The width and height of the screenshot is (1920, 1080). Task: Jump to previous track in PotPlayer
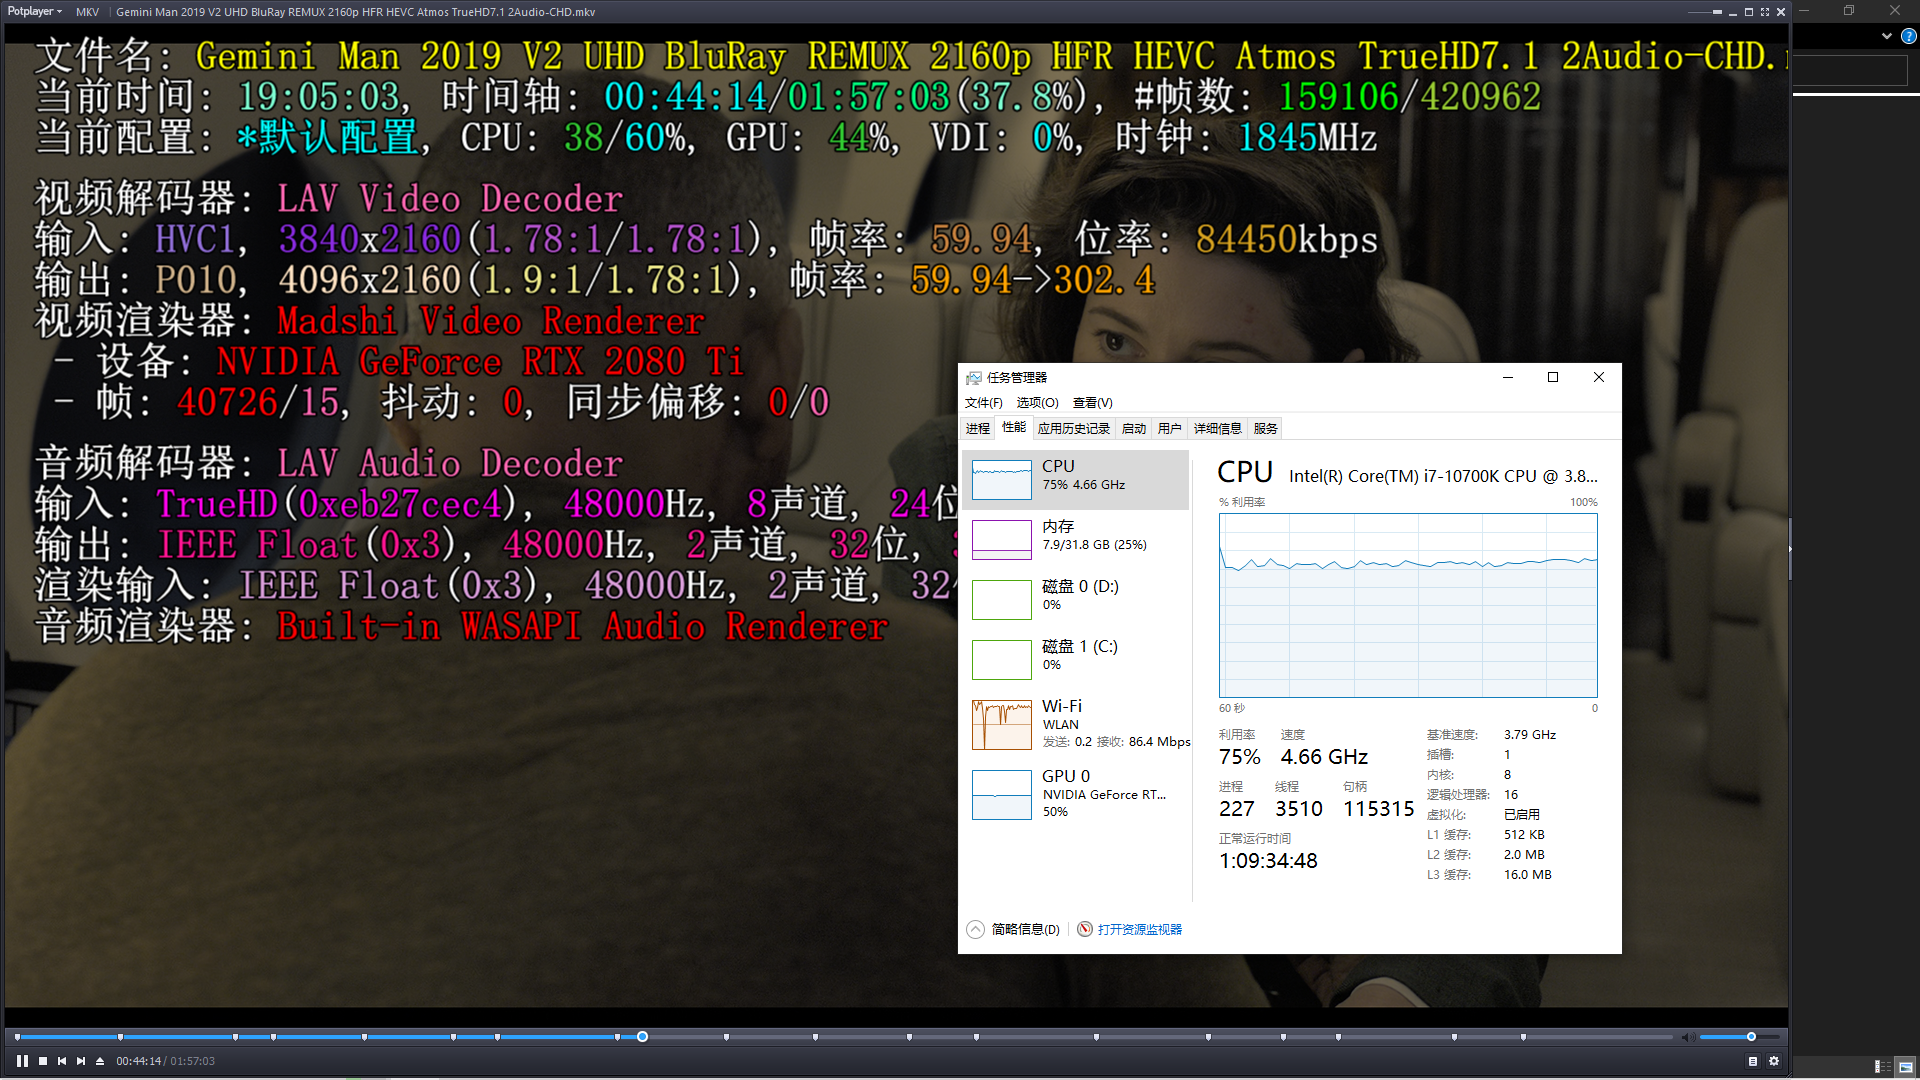pos(62,1061)
